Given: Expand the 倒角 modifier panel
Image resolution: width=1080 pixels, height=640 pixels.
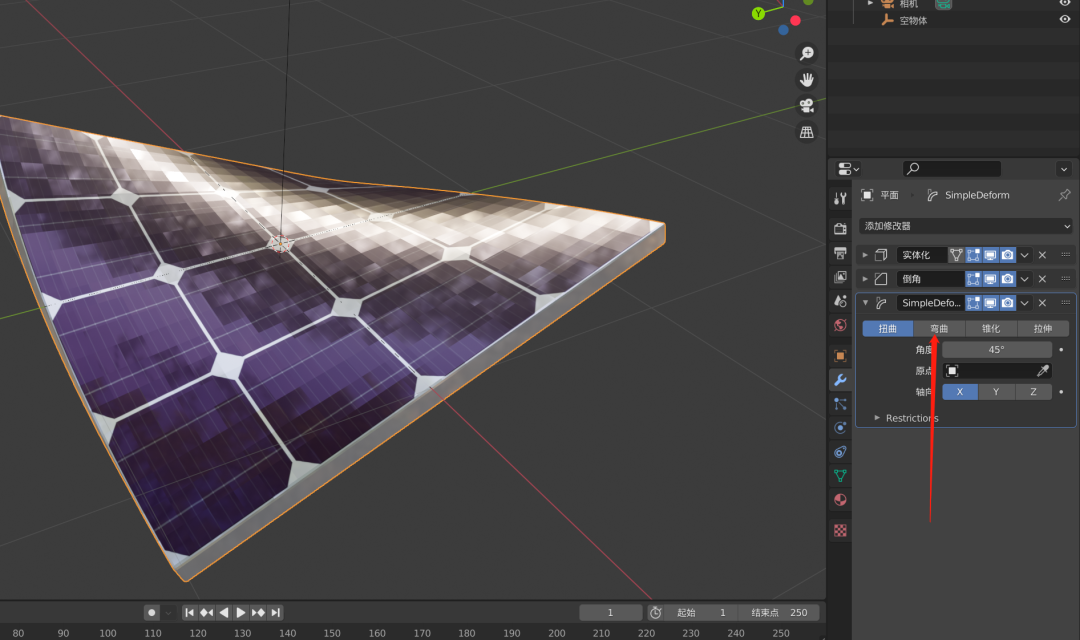Looking at the screenshot, I should point(865,279).
